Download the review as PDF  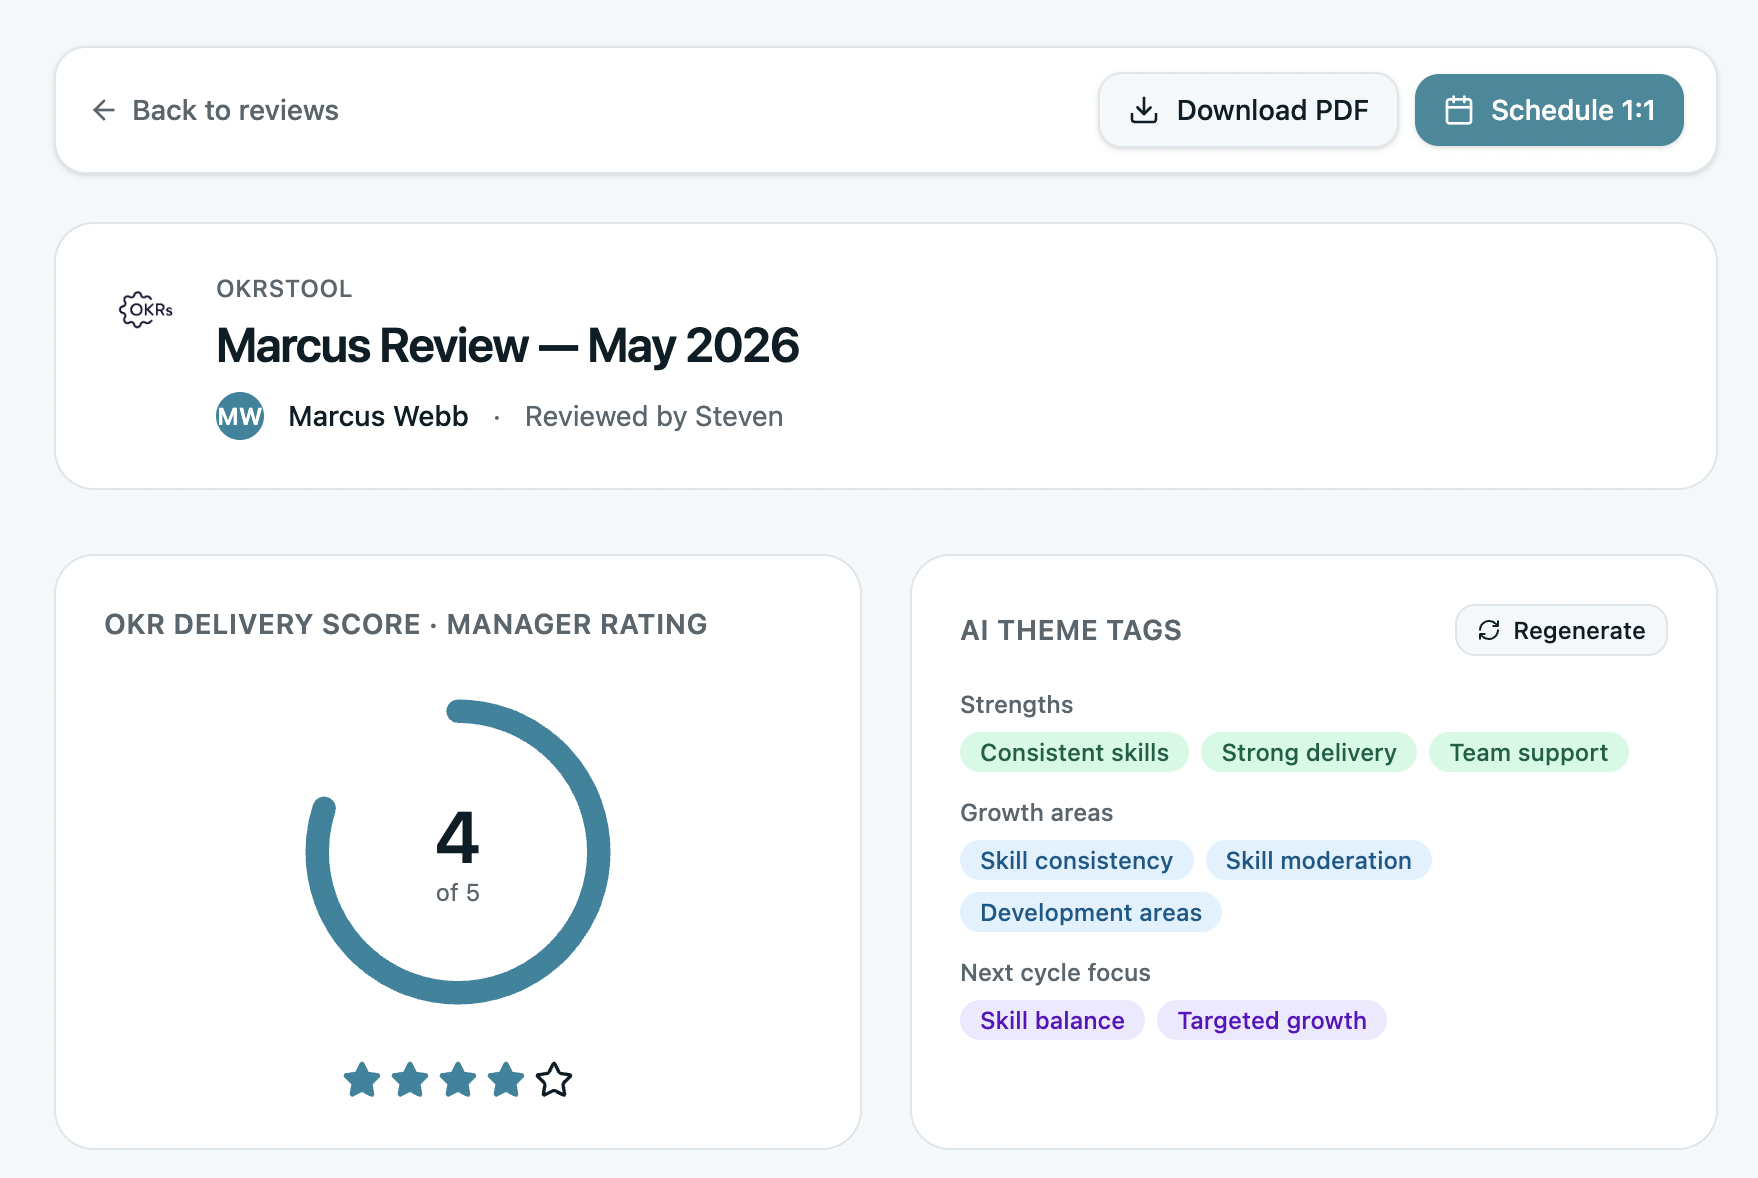tap(1248, 110)
